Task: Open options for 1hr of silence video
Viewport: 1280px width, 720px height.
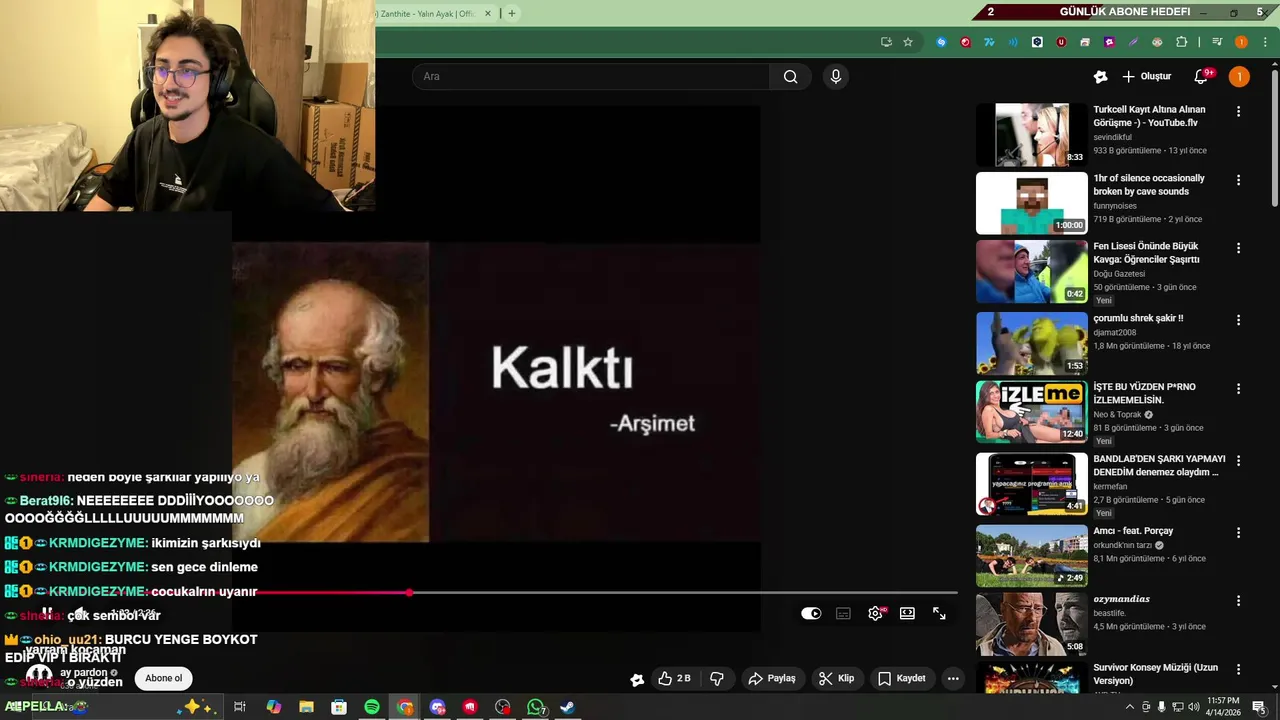Action: pos(1238,180)
